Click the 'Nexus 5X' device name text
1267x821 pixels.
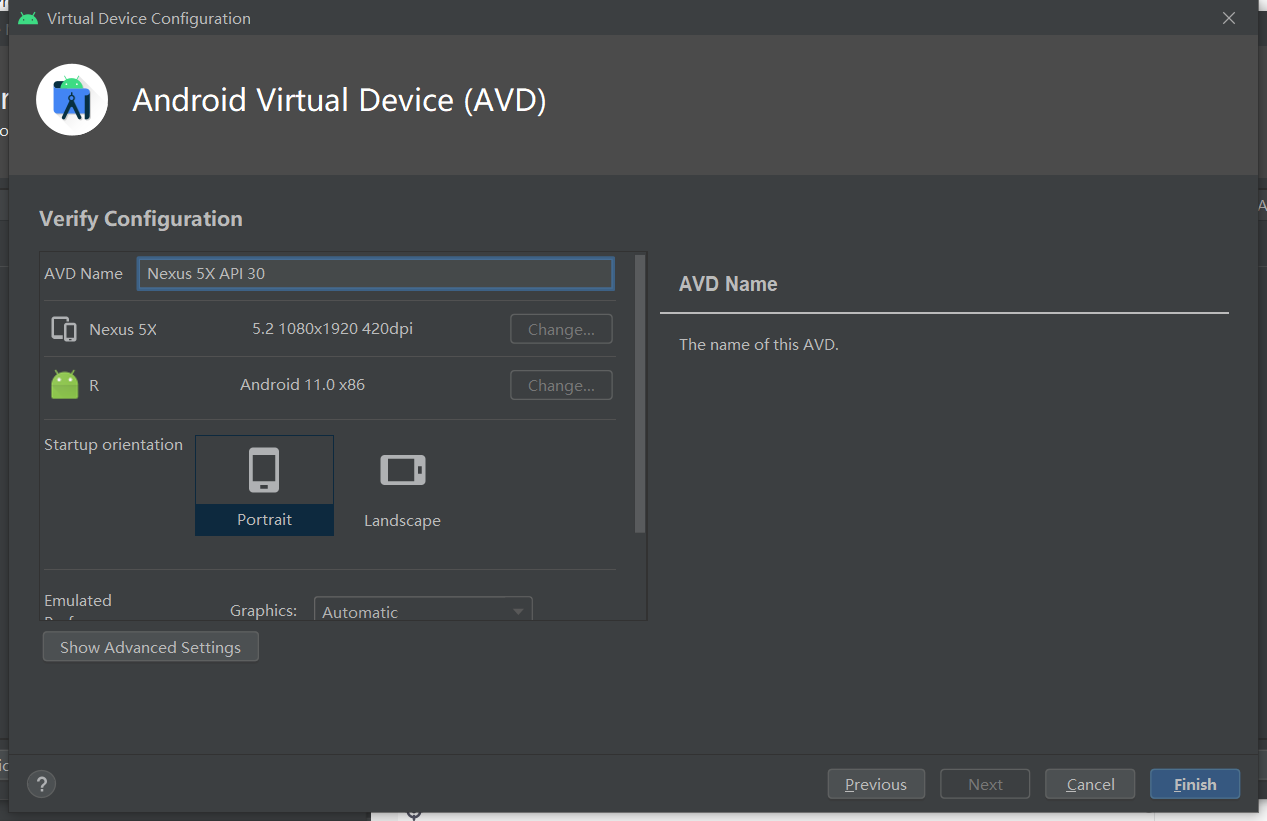click(x=123, y=329)
